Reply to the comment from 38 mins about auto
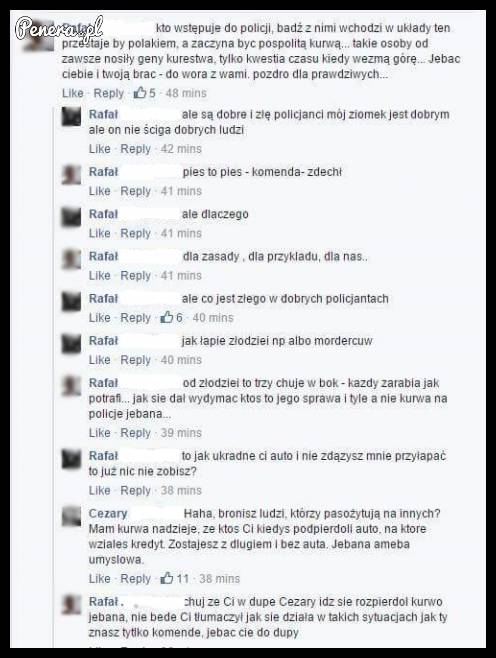This screenshot has width=496, height=658. pyautogui.click(x=136, y=491)
